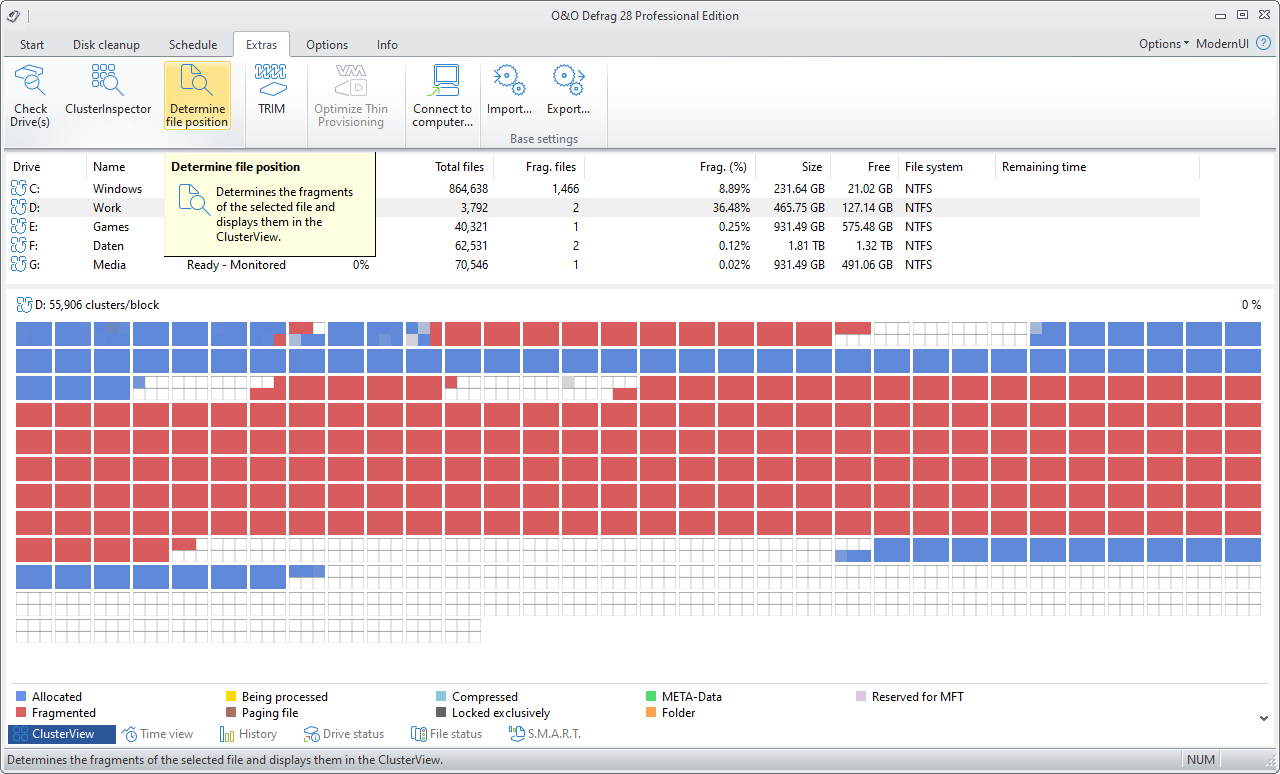Viewport: 1280px width, 774px height.
Task: Click the META-Data green swatch
Action: [x=652, y=696]
